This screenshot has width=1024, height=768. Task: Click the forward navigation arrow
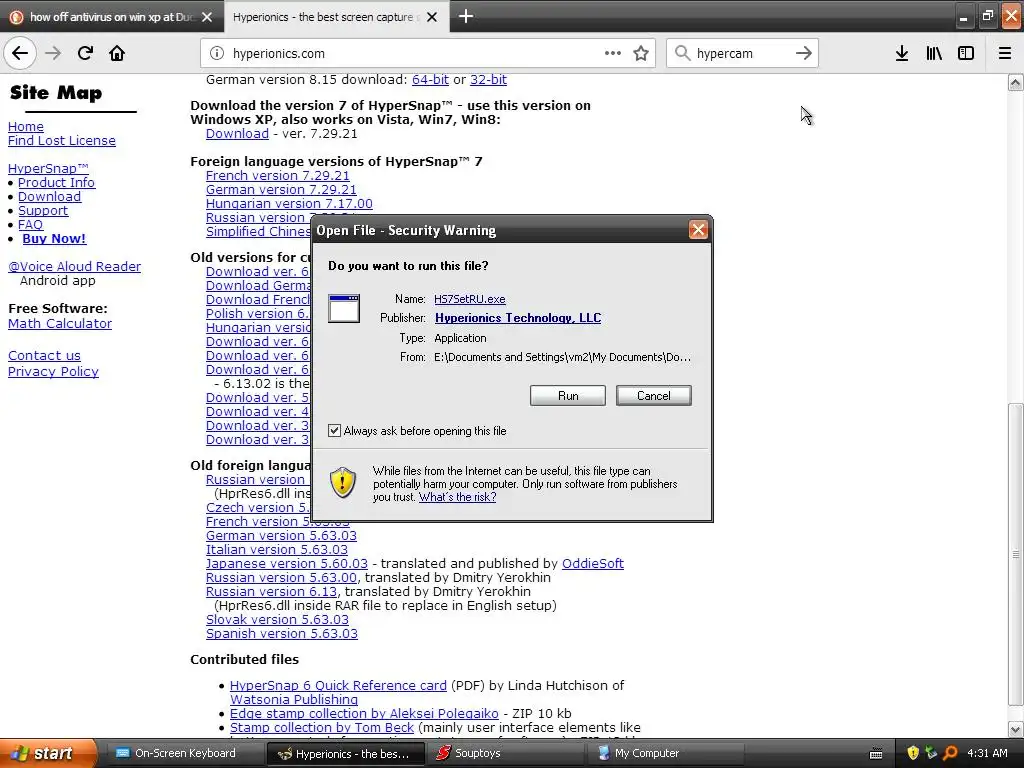click(x=53, y=53)
